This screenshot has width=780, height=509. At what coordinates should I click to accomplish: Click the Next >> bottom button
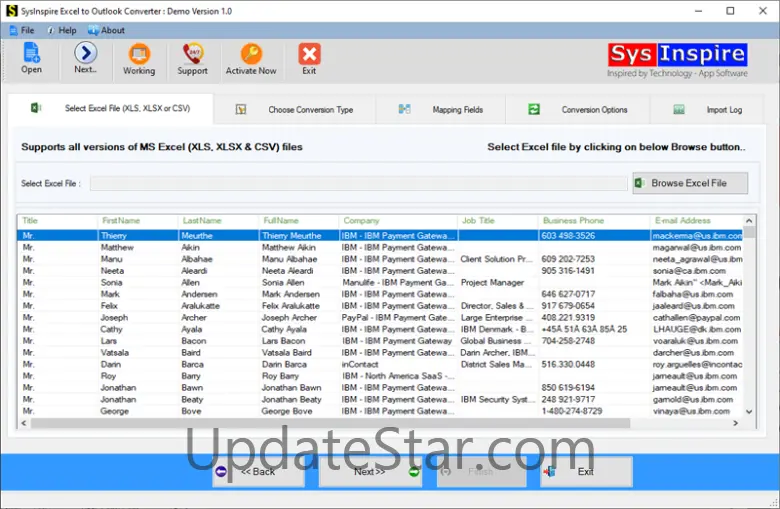click(370, 472)
